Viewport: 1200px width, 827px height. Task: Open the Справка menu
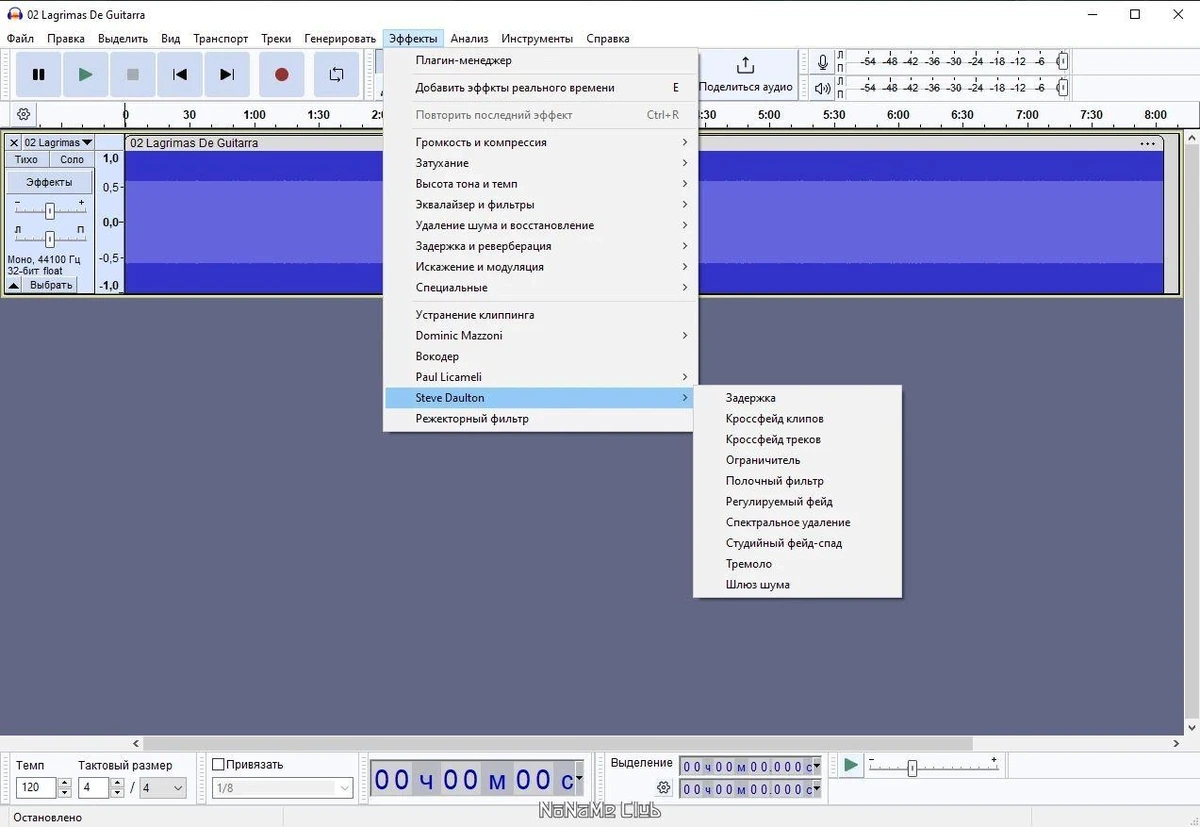(608, 39)
